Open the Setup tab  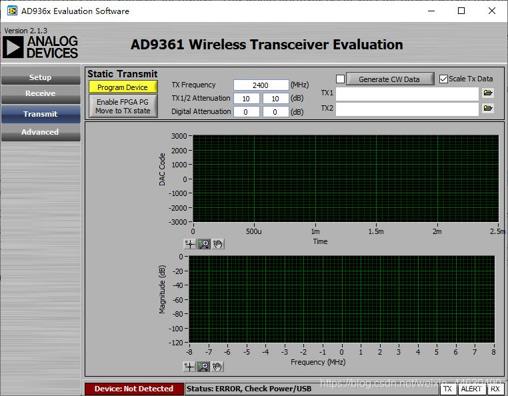(40, 77)
